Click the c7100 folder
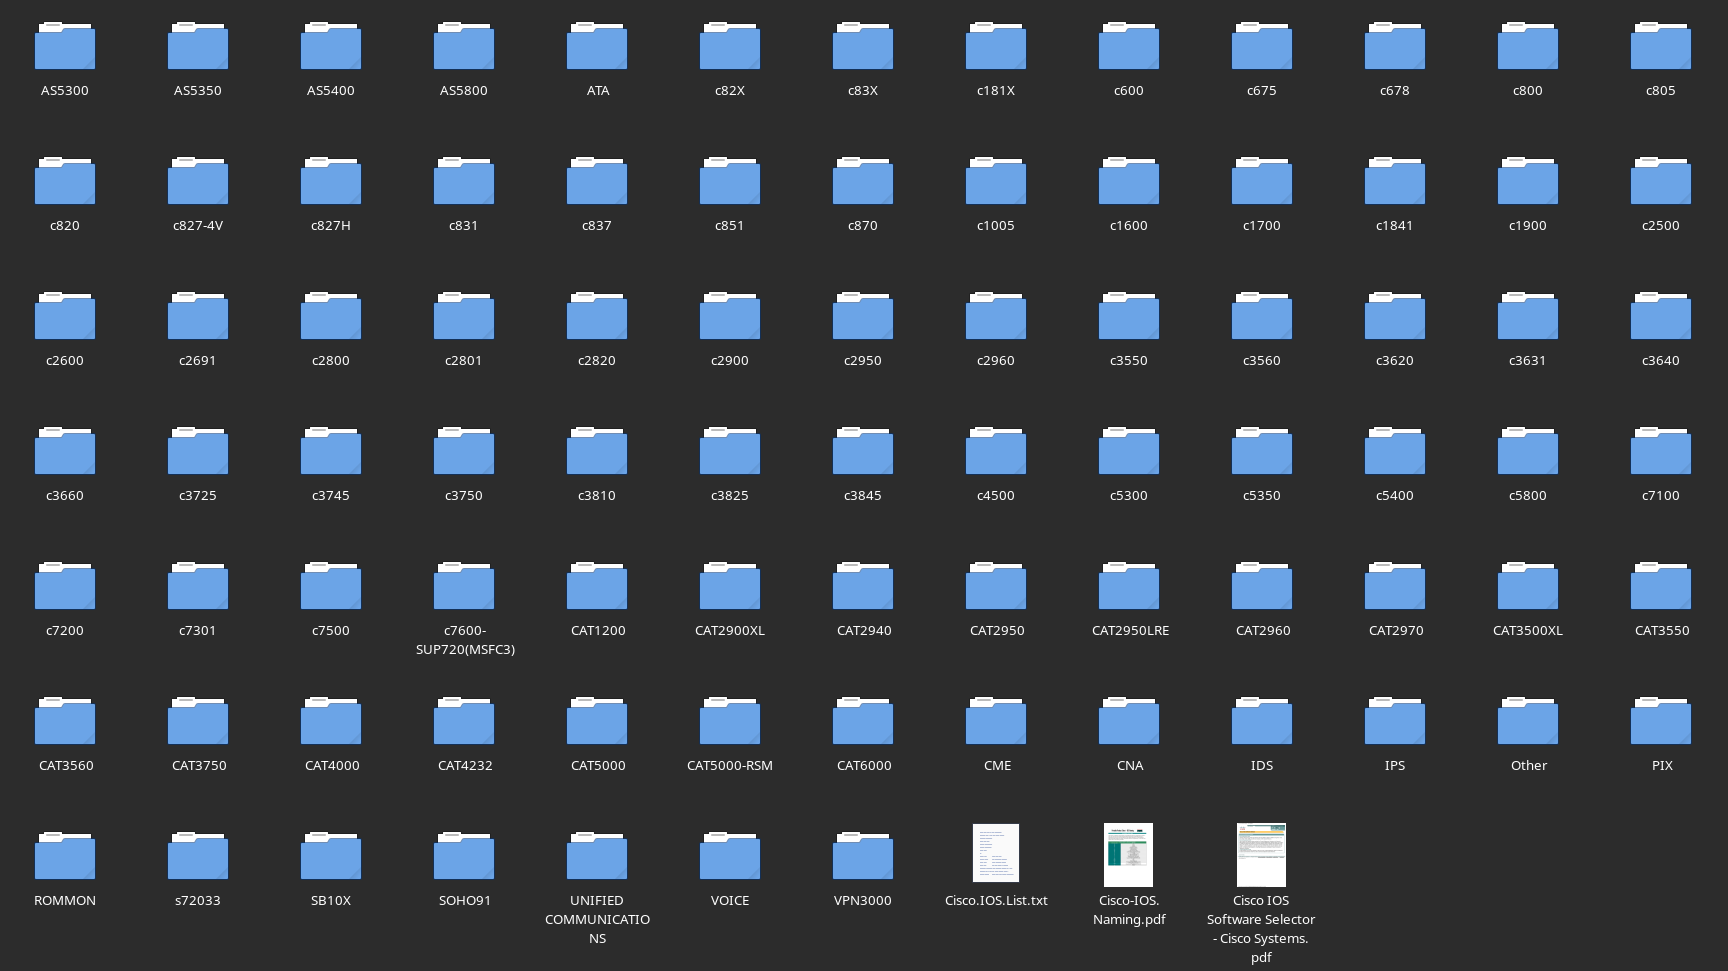This screenshot has width=1728, height=971. (x=1661, y=452)
